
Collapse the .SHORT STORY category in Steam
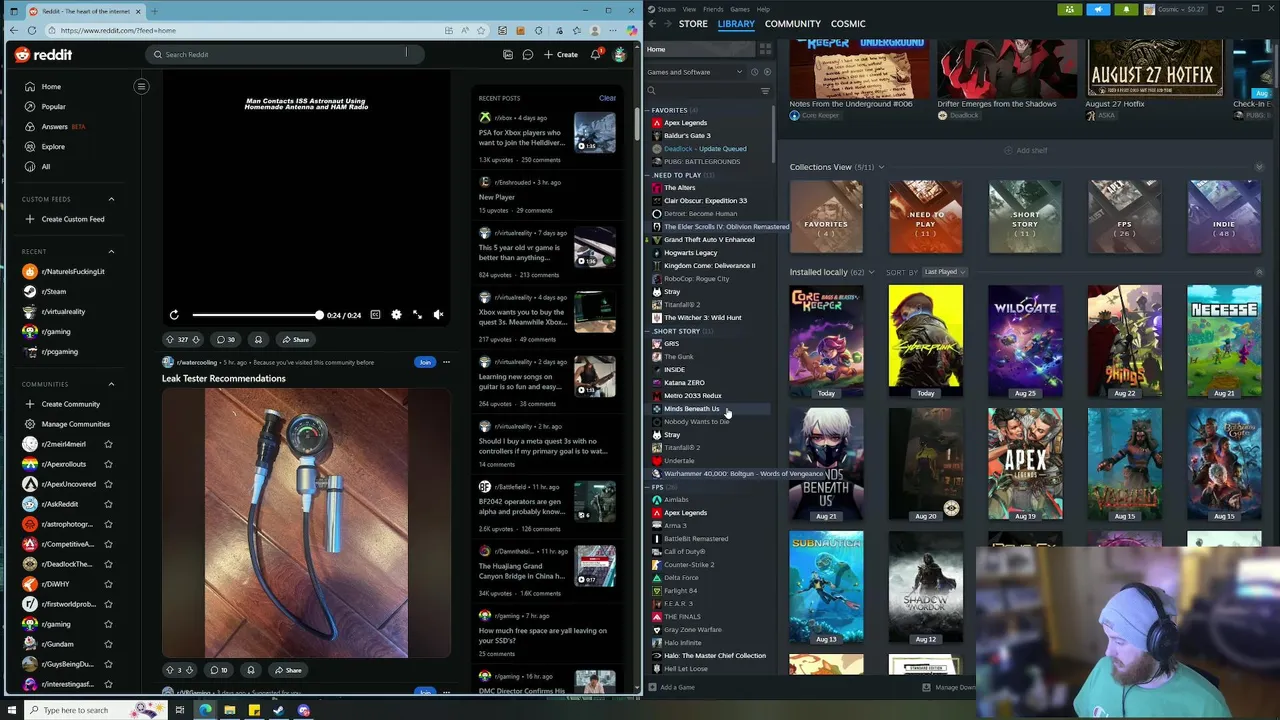[x=648, y=331]
